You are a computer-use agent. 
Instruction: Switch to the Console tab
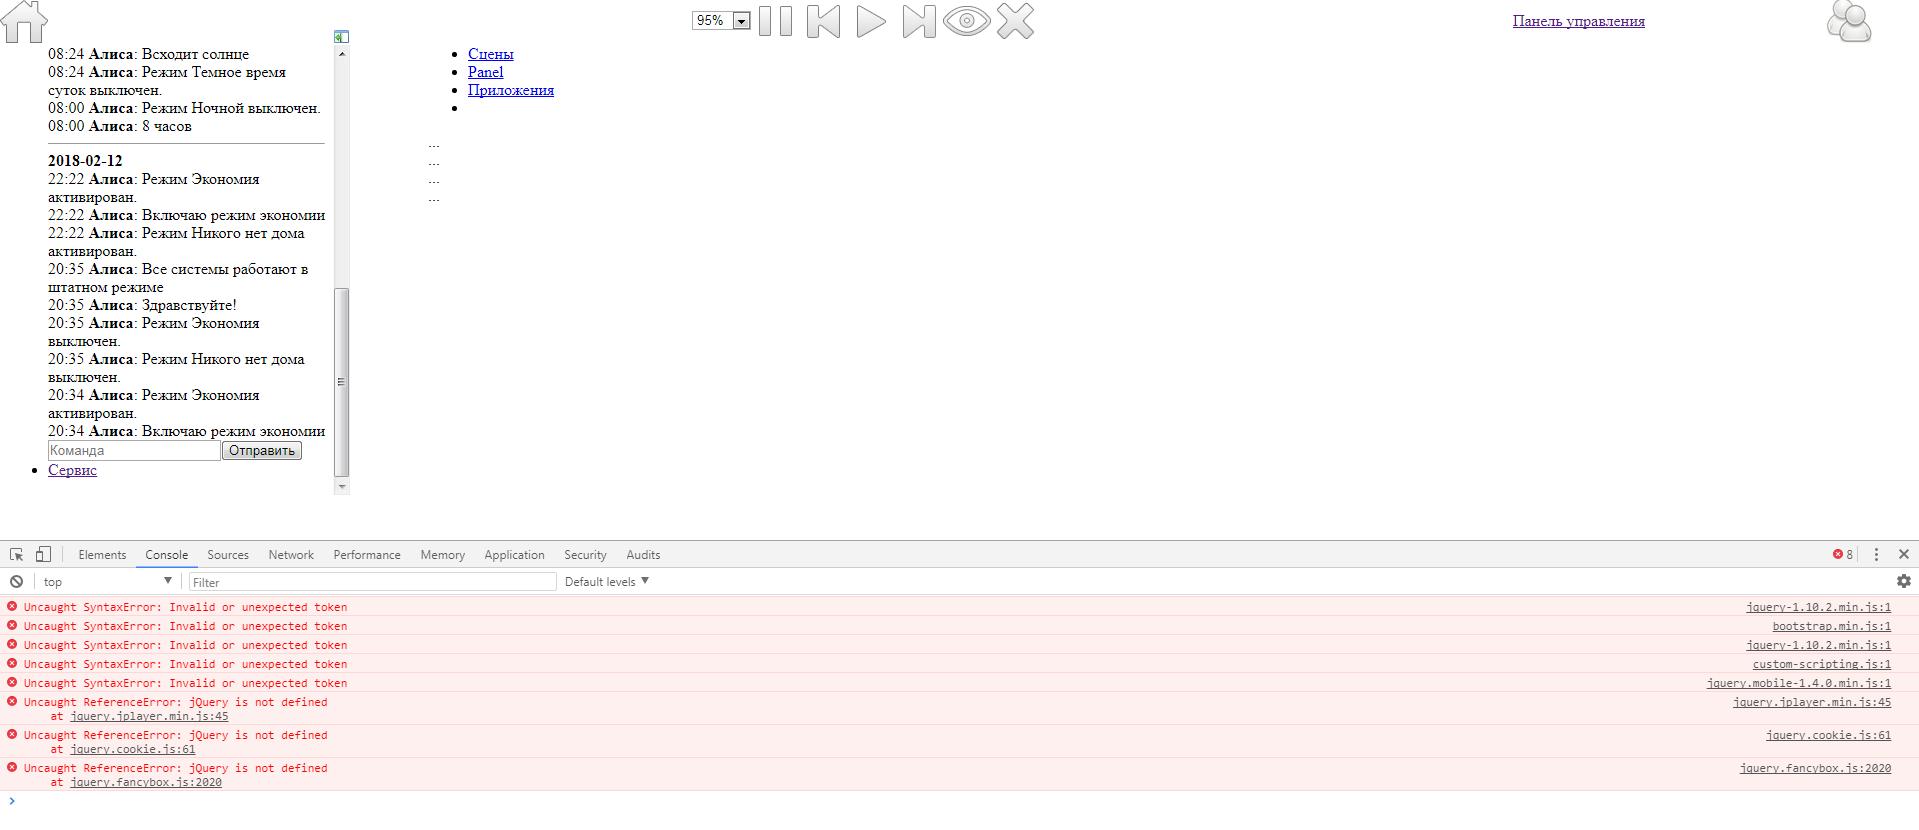(x=166, y=555)
